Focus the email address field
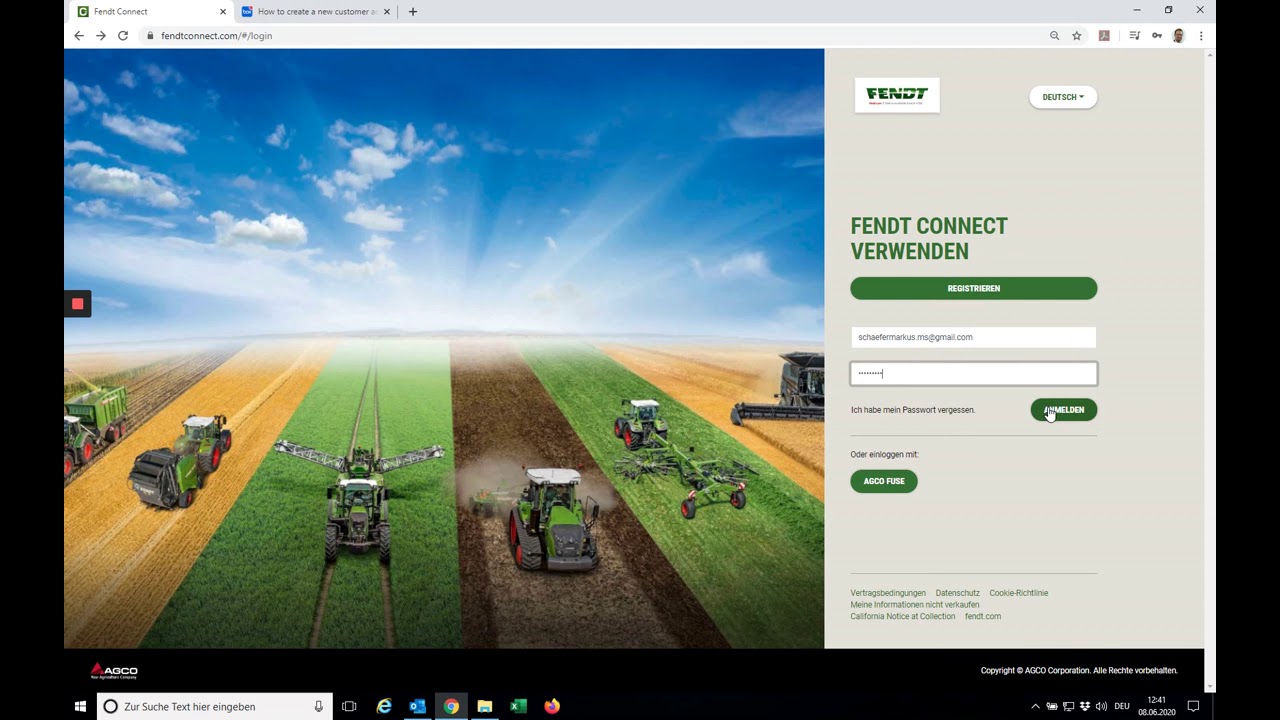 973,337
